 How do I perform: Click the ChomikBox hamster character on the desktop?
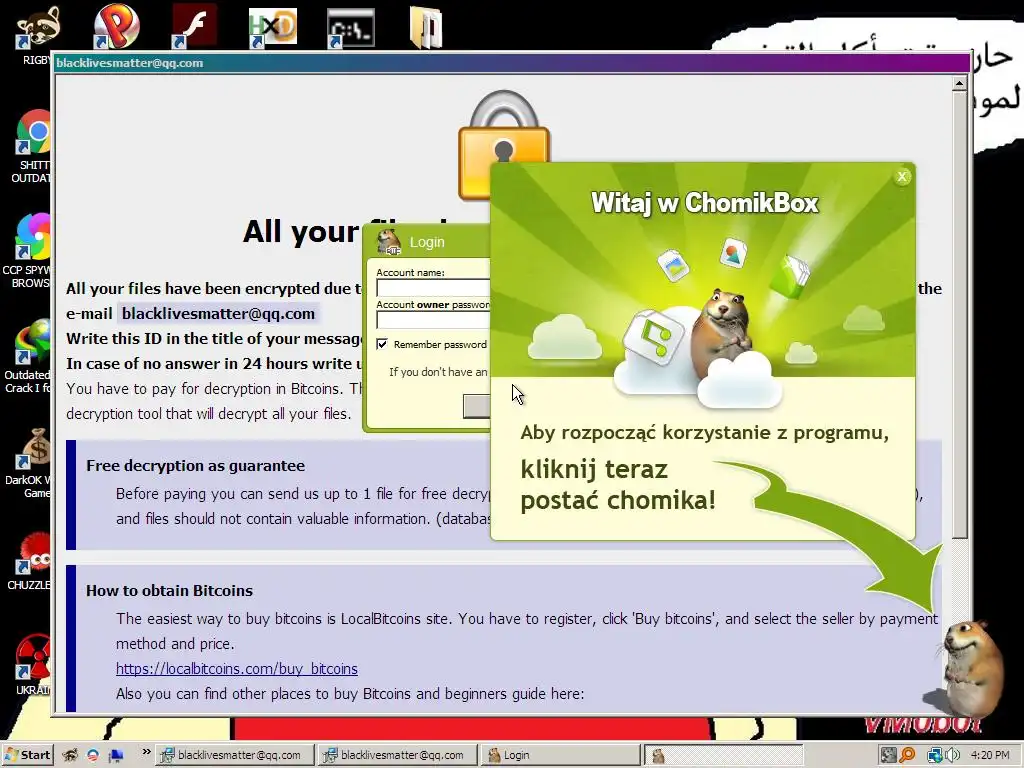[971, 667]
